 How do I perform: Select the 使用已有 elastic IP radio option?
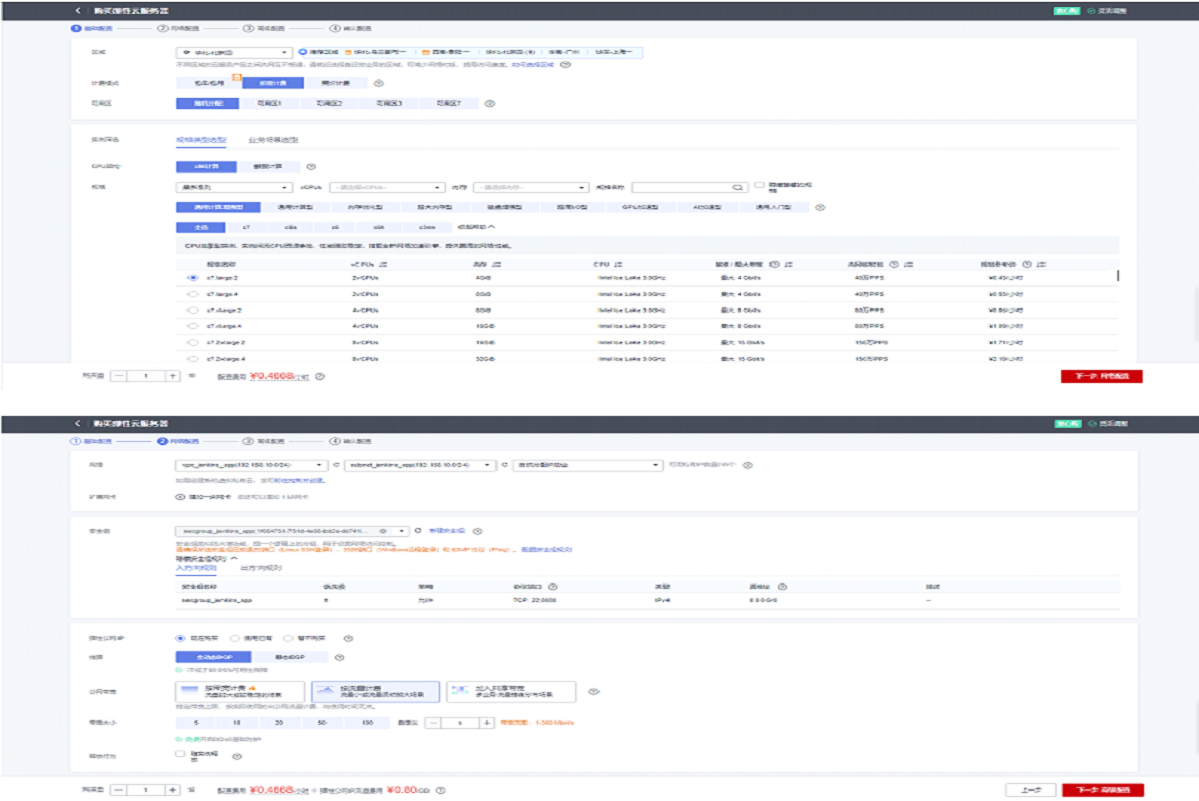234,637
